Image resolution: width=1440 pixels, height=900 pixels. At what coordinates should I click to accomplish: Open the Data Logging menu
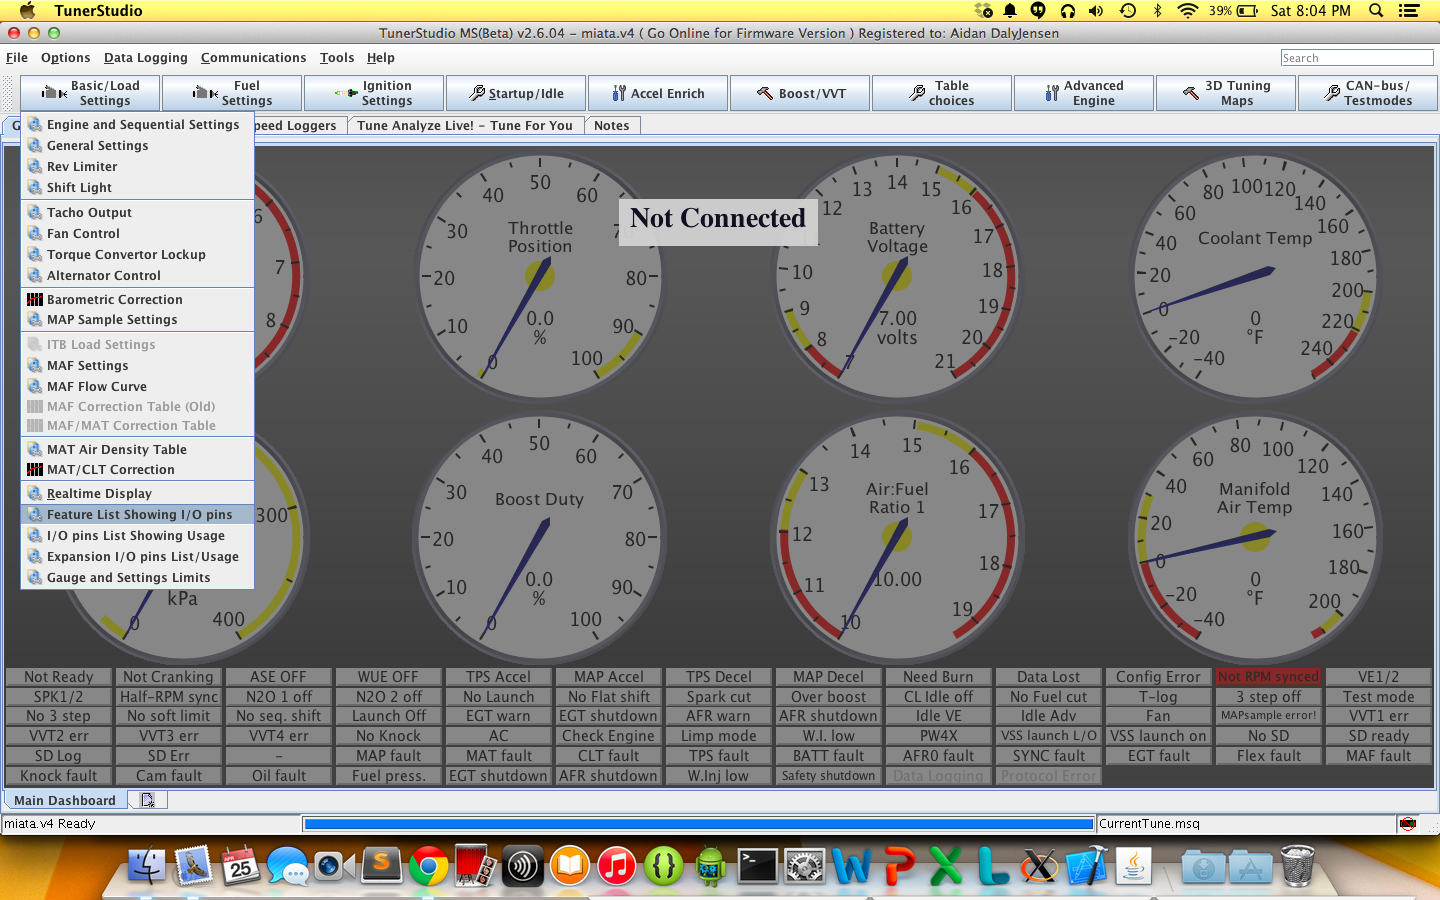coord(145,58)
